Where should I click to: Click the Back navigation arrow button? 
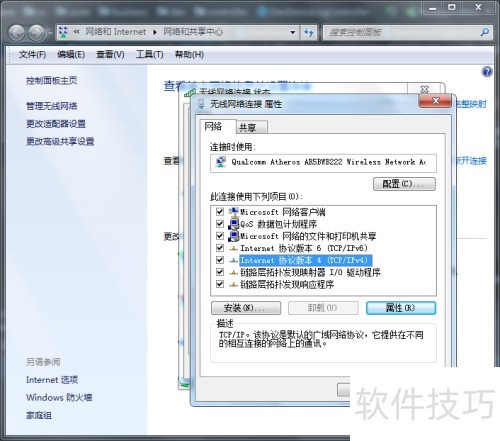tap(16, 33)
